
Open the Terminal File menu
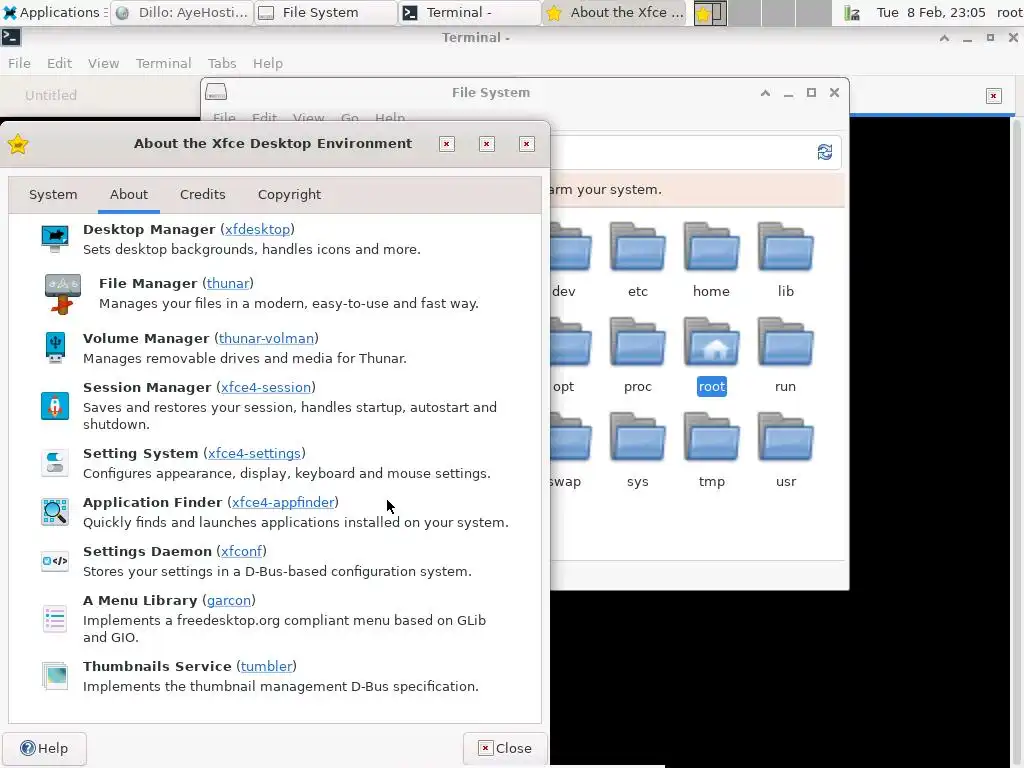tap(19, 63)
